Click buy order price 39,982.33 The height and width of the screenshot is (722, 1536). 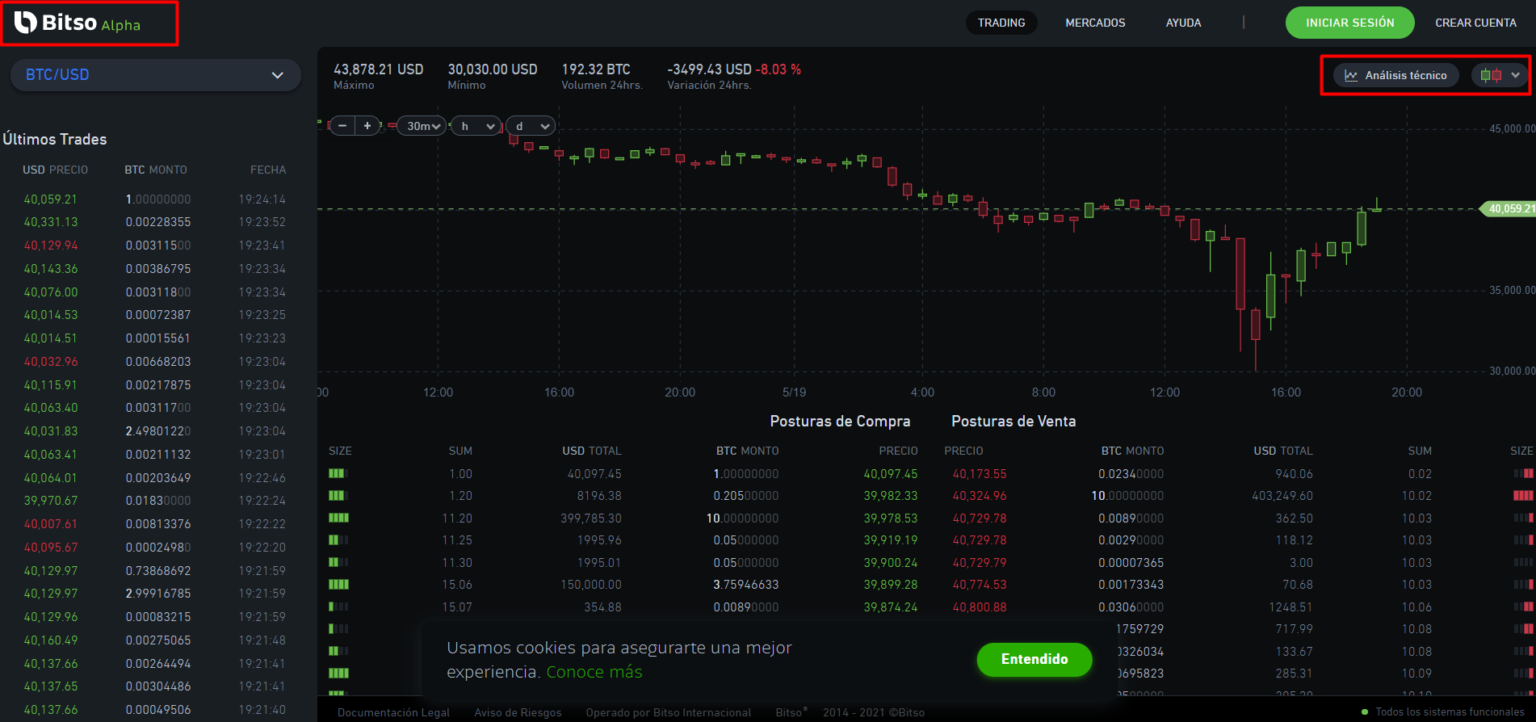point(890,496)
